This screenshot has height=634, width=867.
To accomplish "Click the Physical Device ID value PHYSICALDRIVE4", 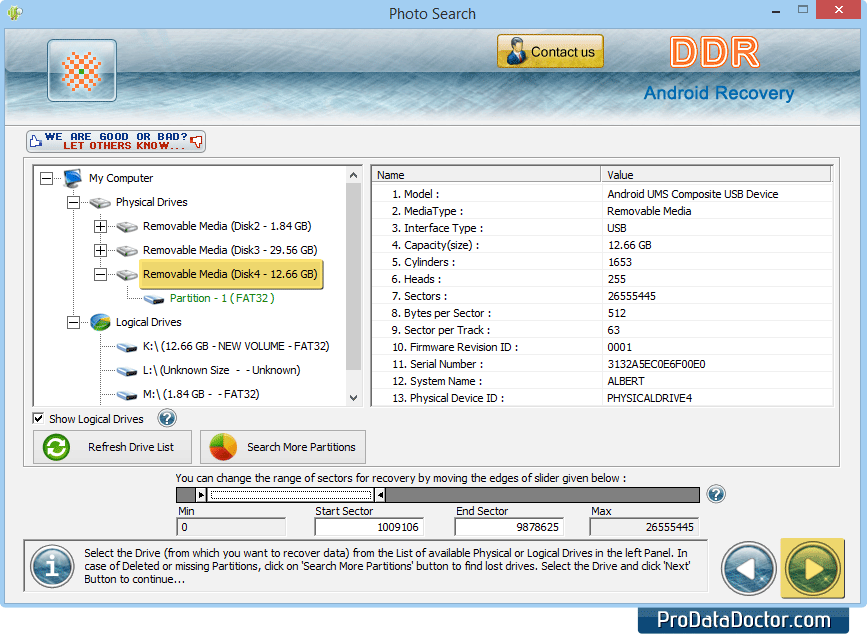I will (x=649, y=398).
